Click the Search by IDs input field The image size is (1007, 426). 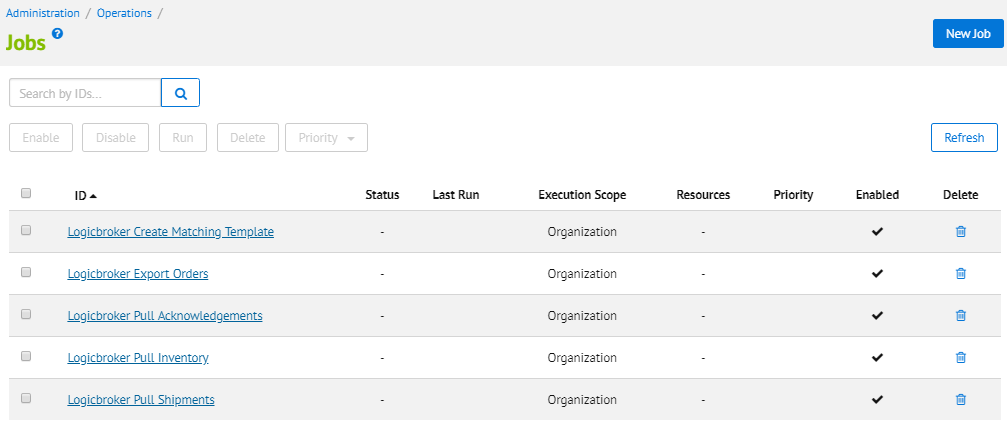coord(85,93)
